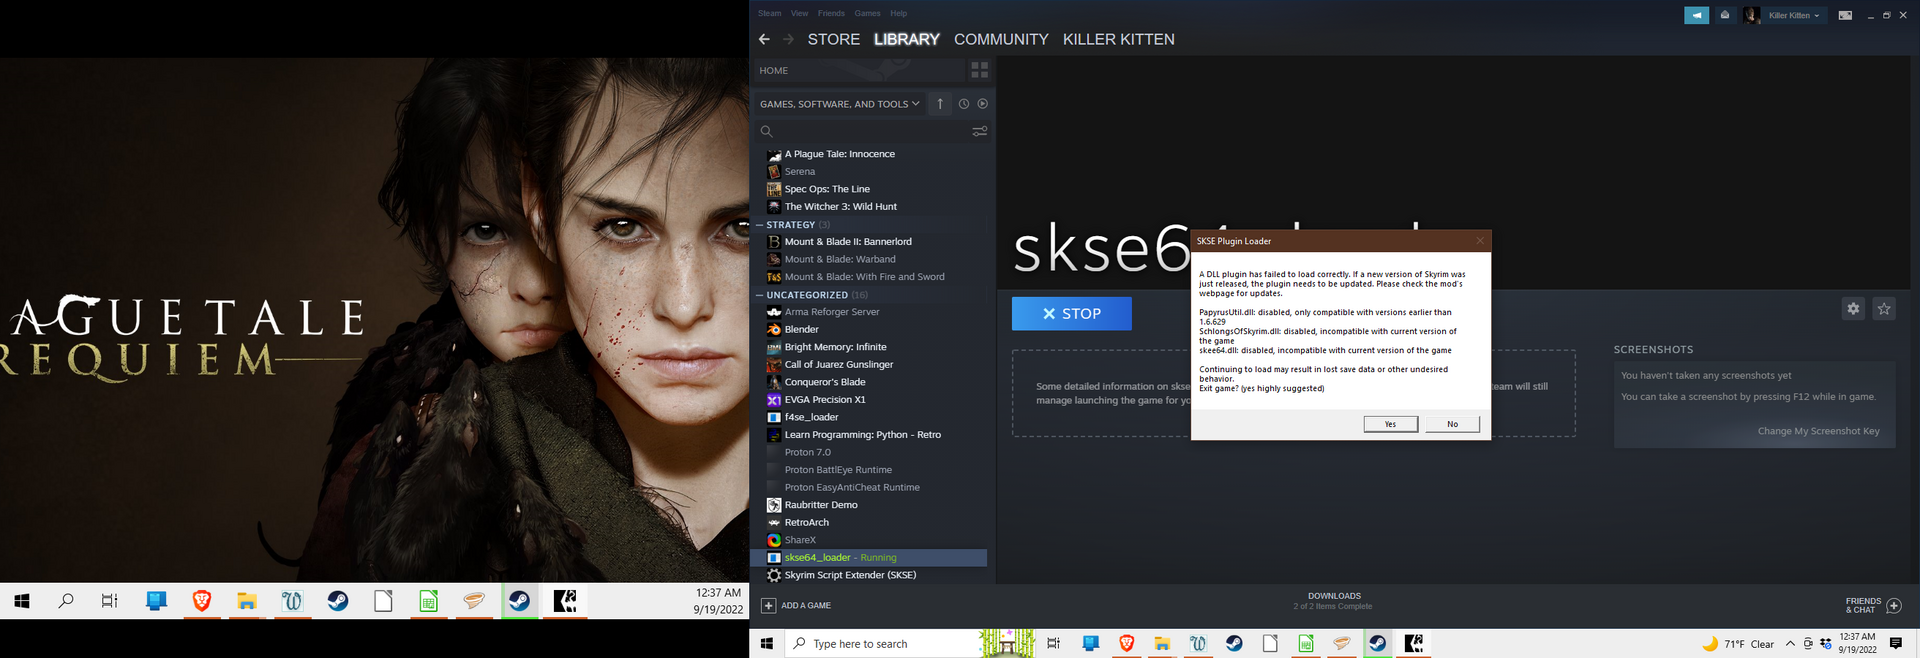Click Brave icon on the taskbar with search box
This screenshot has width=1920, height=658.
[1126, 643]
